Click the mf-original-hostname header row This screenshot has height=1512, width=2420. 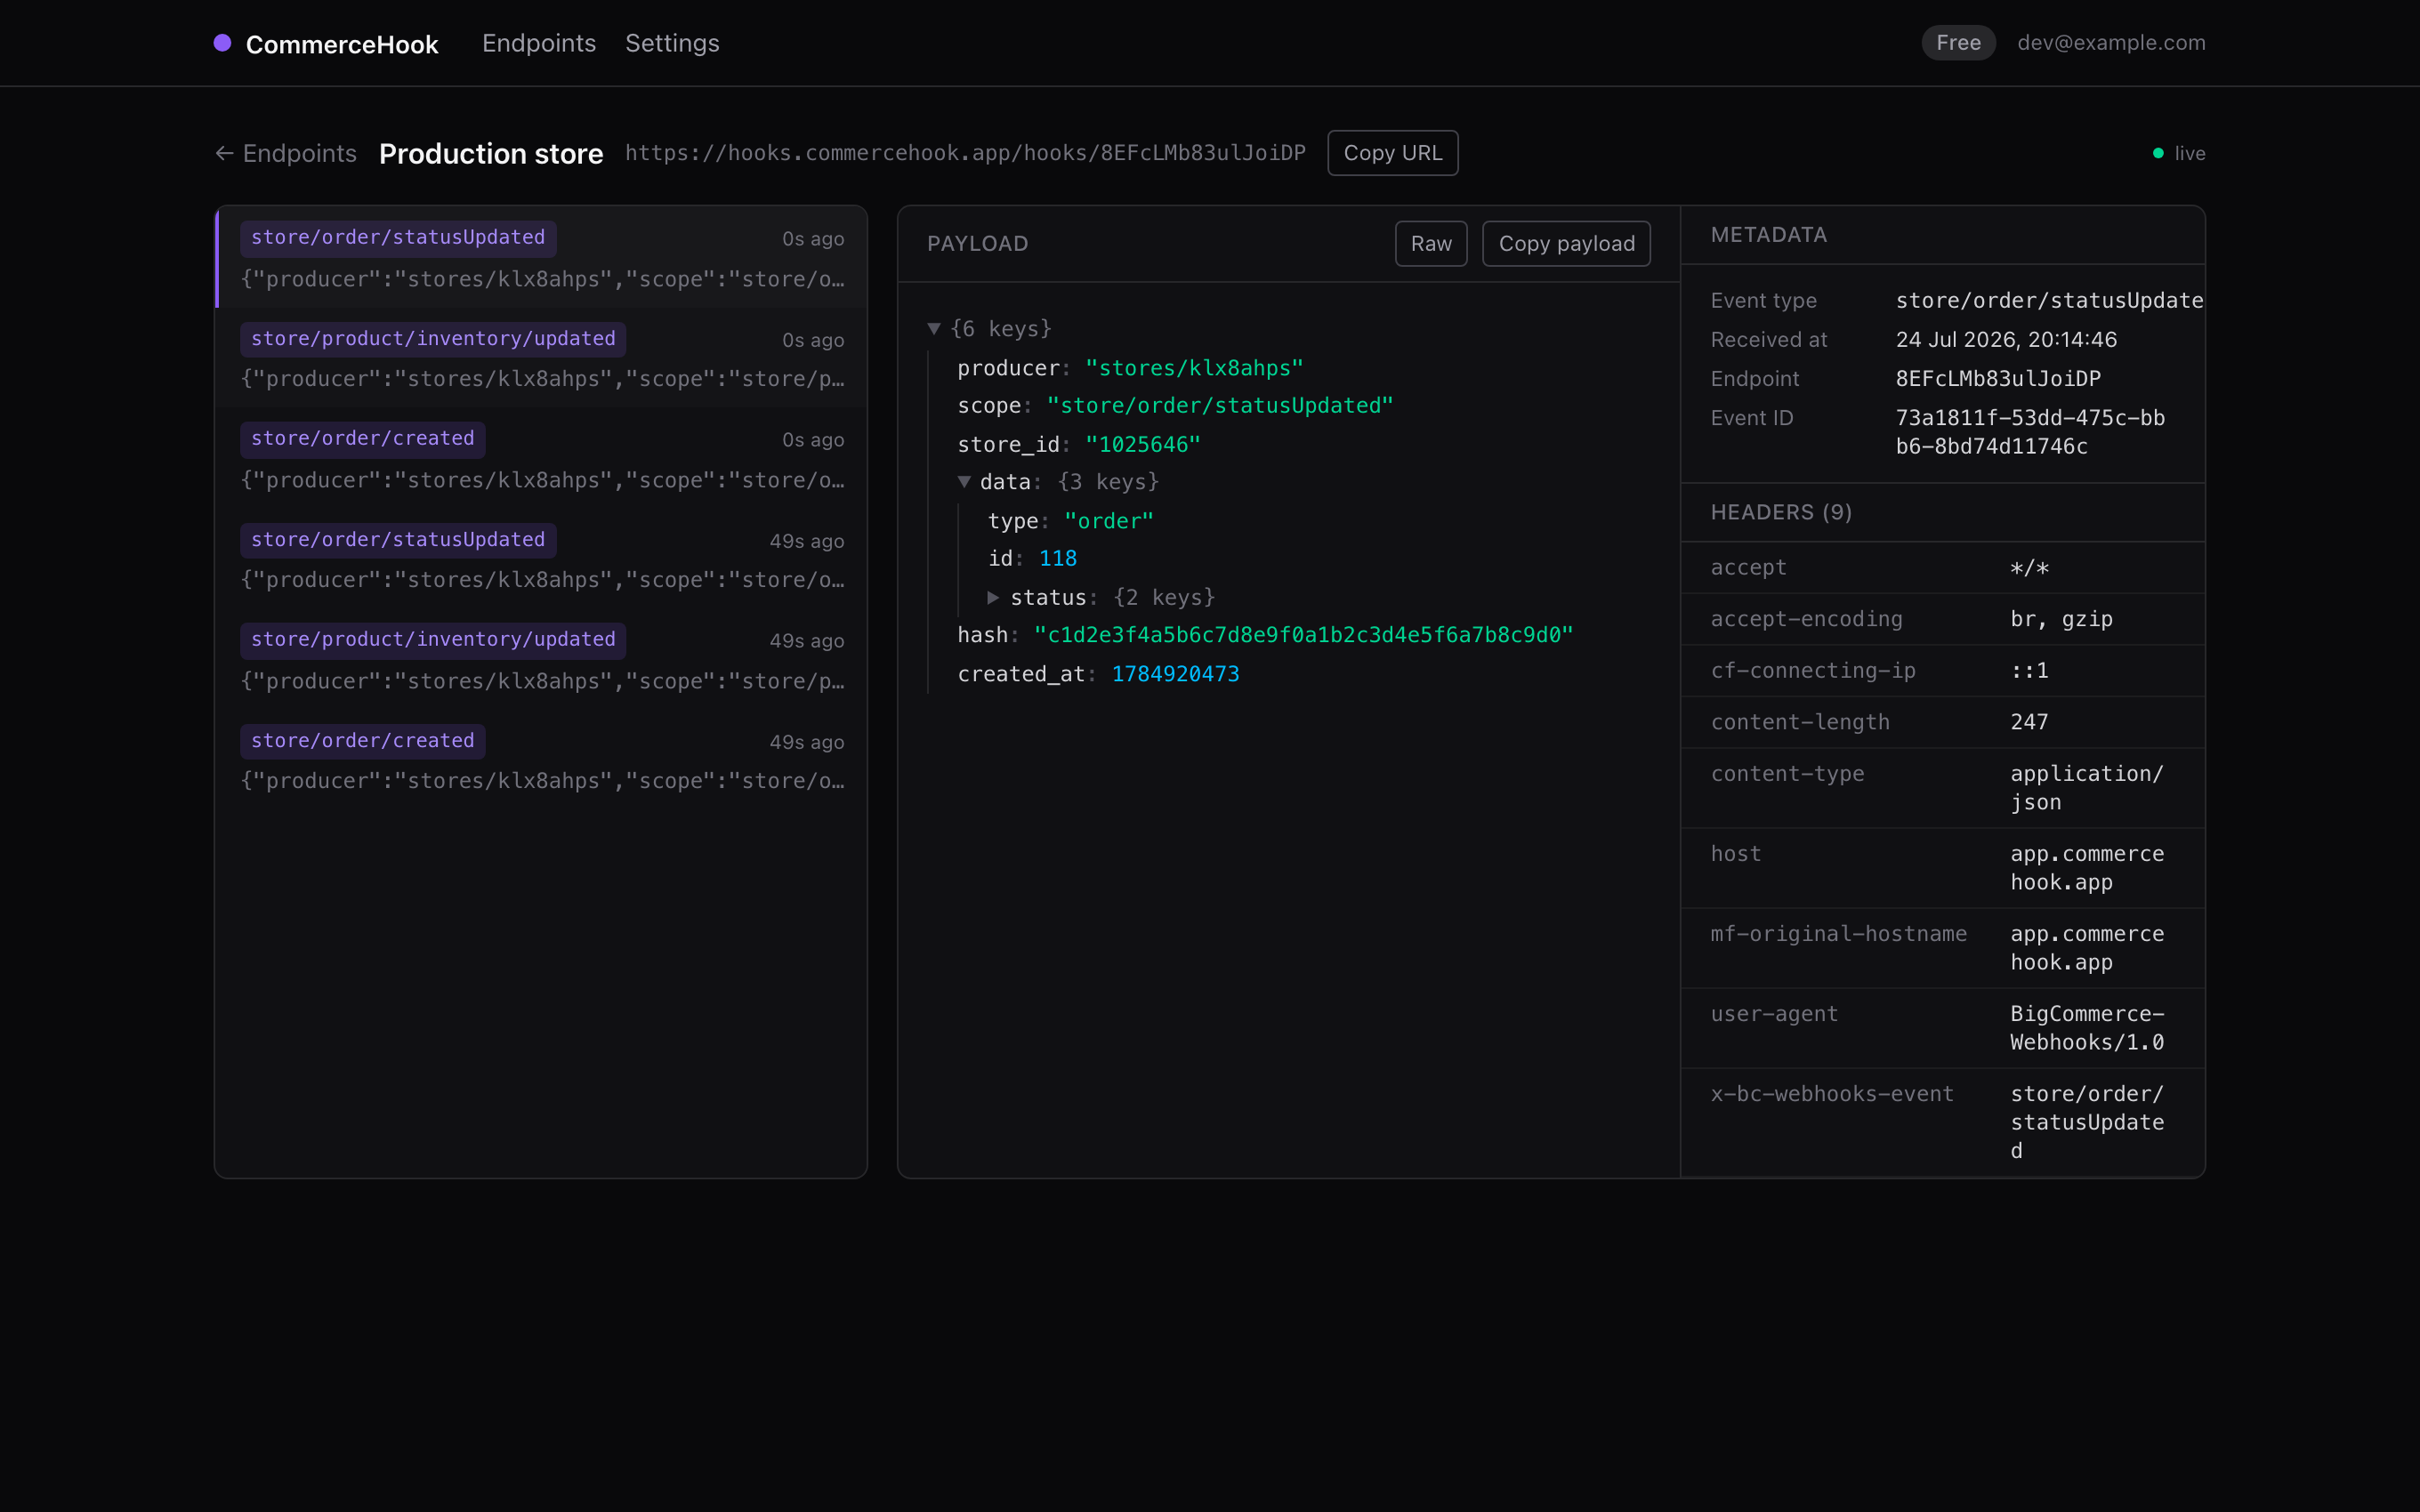click(1942, 948)
